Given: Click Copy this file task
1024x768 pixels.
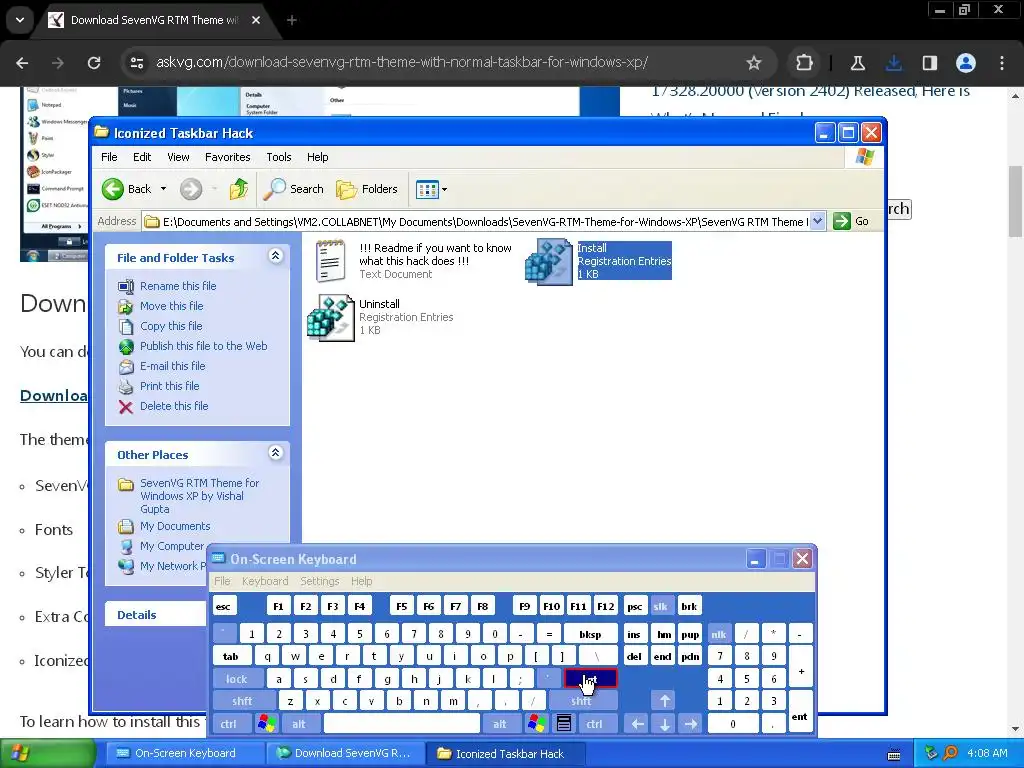Looking at the screenshot, I should pos(171,326).
